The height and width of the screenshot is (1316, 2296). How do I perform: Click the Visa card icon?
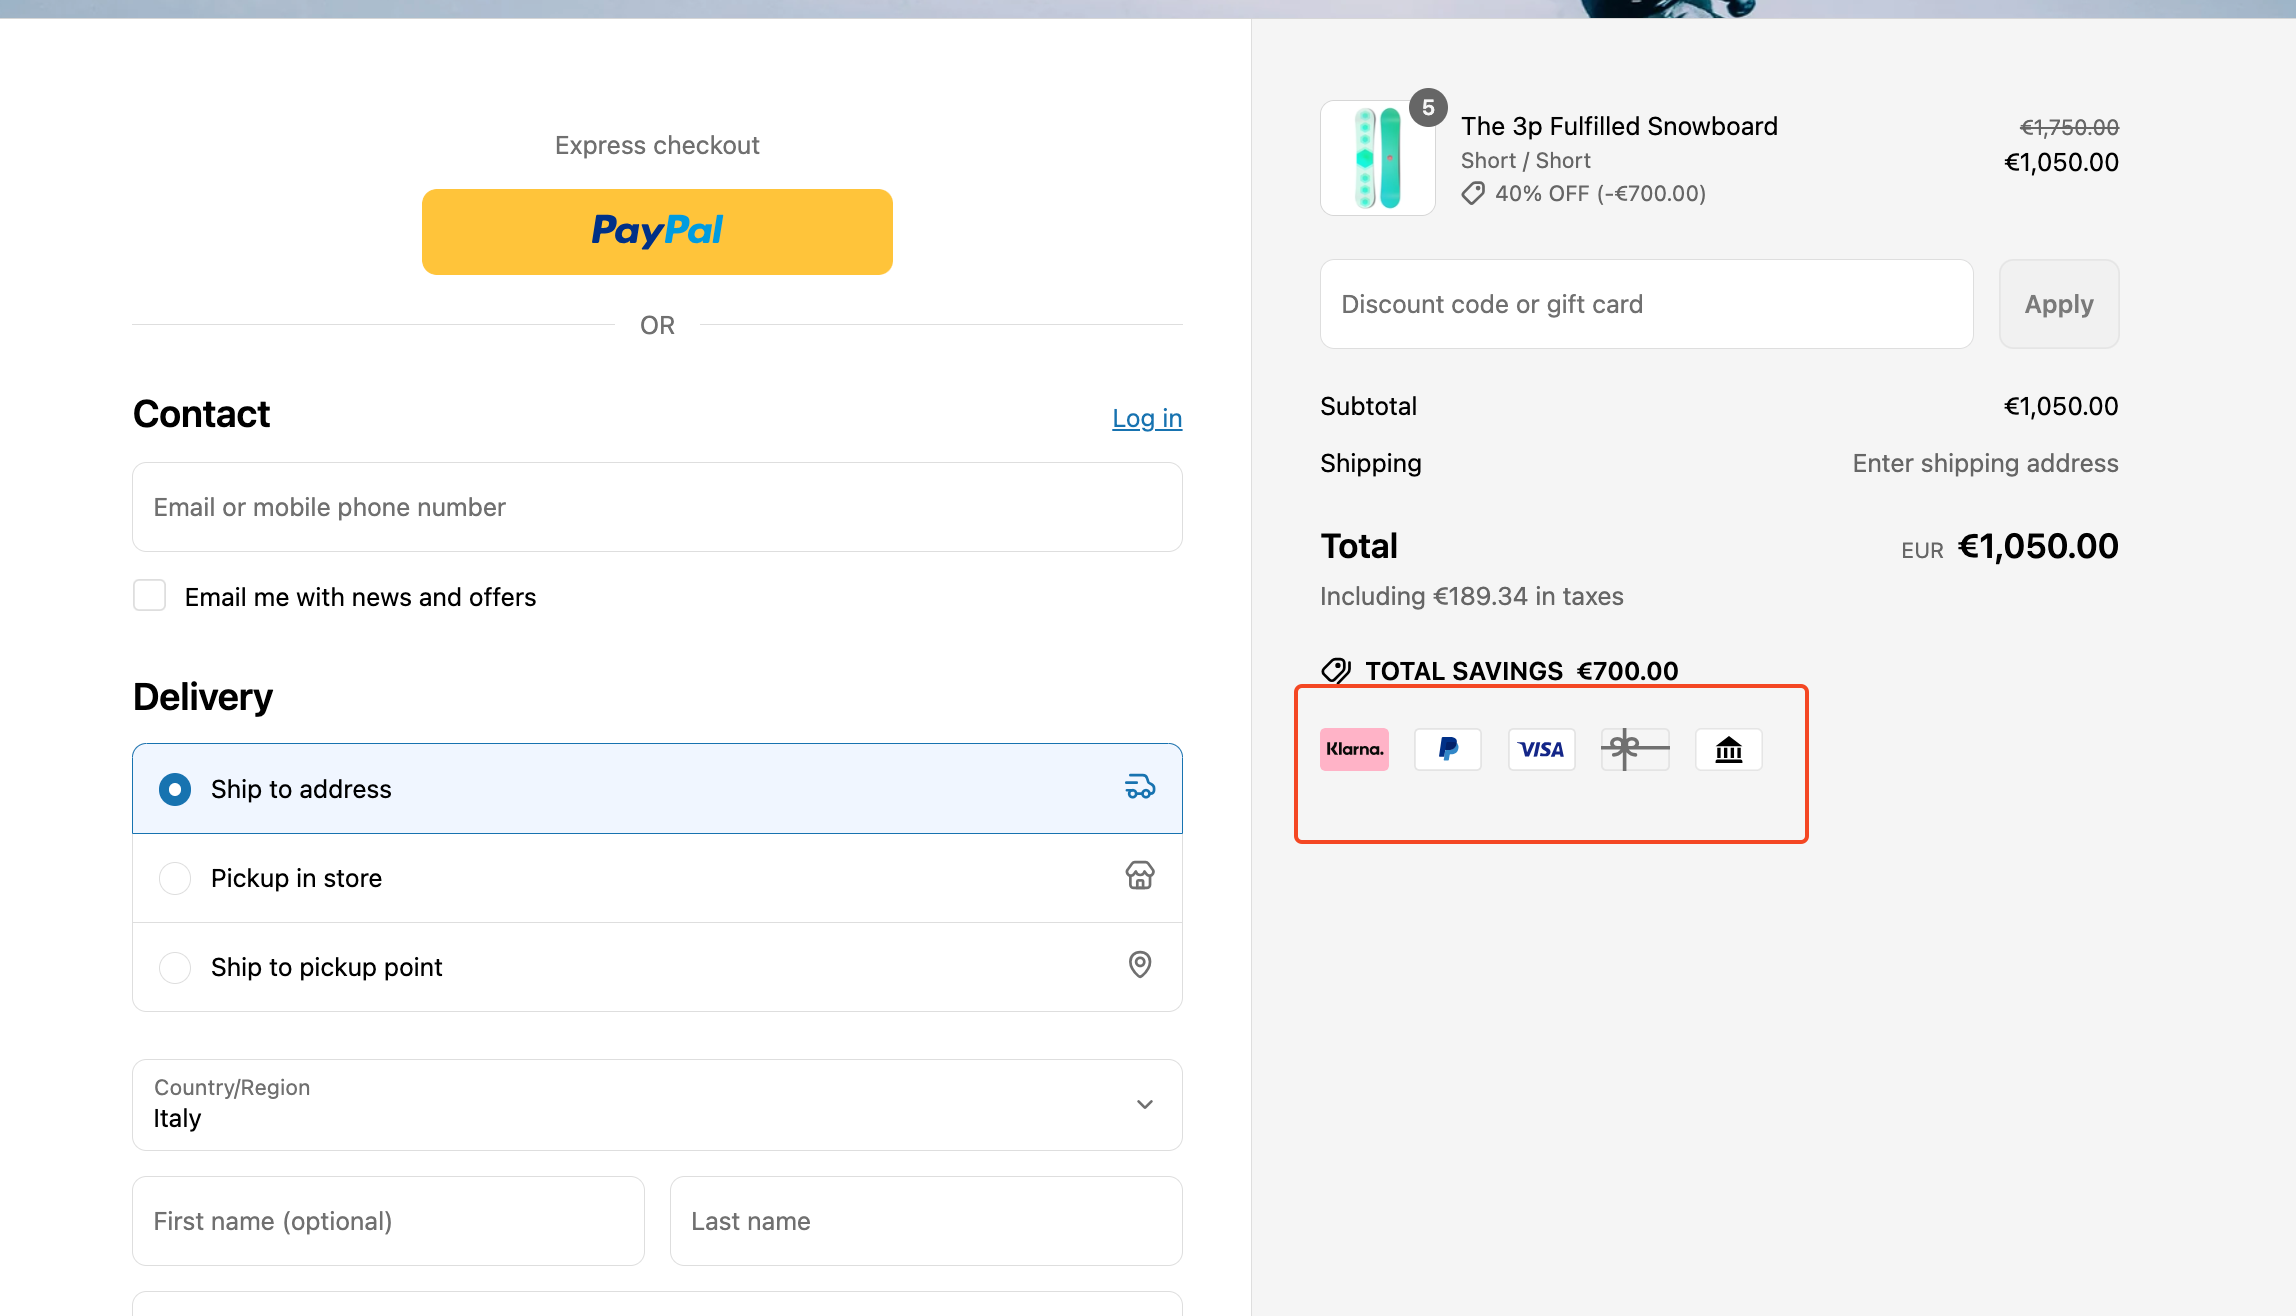[x=1541, y=749]
